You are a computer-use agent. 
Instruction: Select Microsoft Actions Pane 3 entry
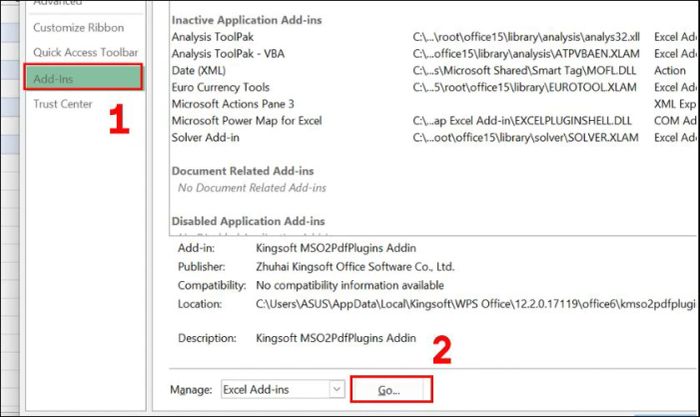(x=233, y=104)
